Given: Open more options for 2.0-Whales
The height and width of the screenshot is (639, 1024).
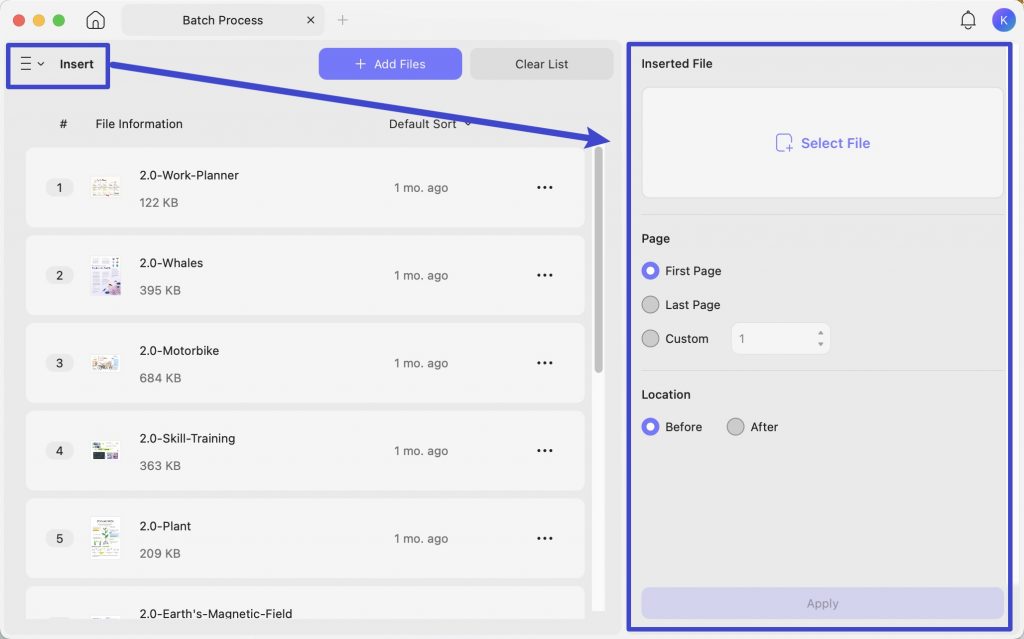Looking at the screenshot, I should click(x=545, y=275).
